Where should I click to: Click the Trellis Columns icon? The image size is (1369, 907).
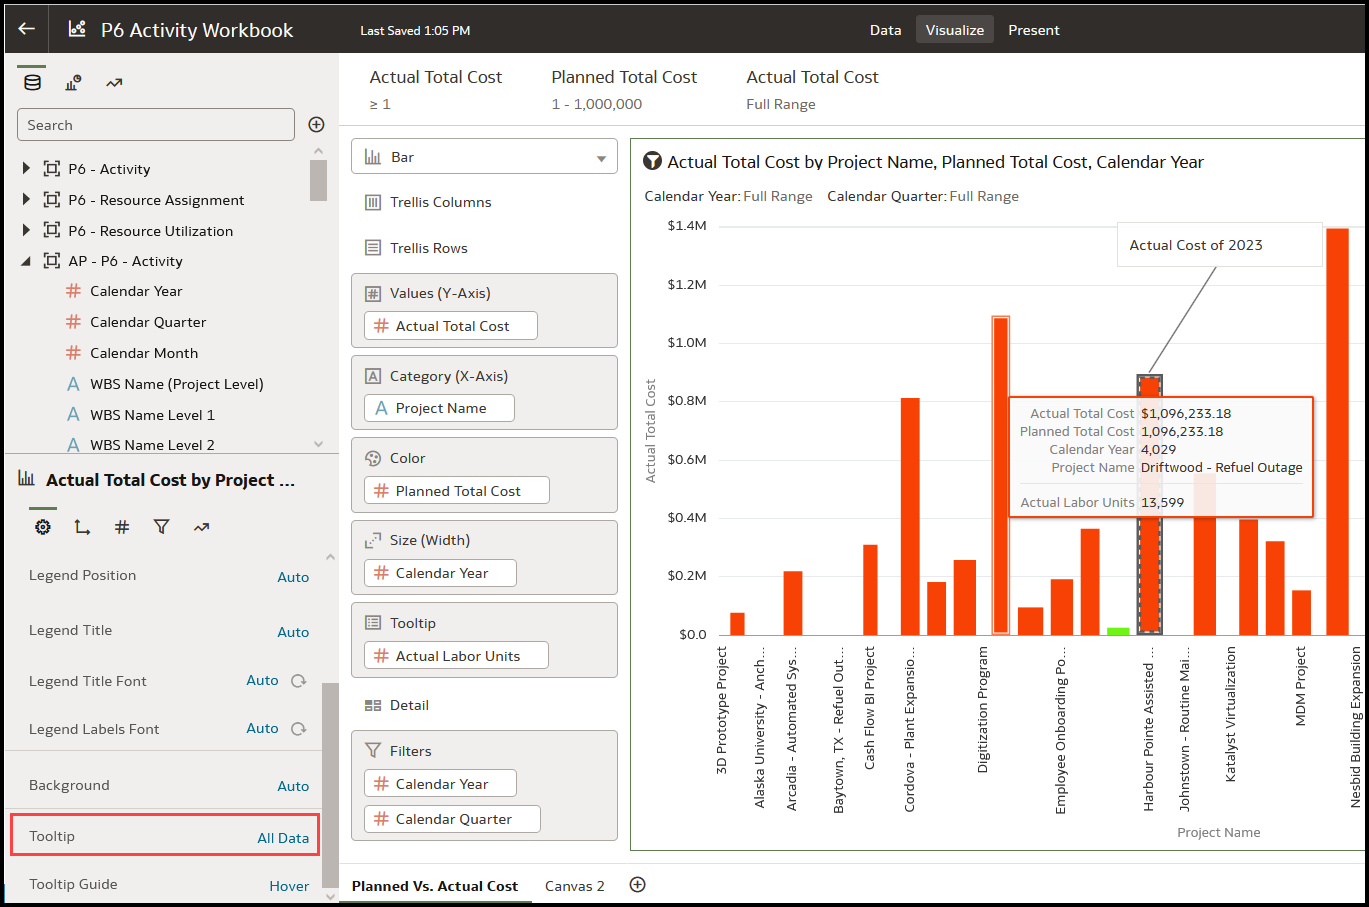[x=373, y=202]
